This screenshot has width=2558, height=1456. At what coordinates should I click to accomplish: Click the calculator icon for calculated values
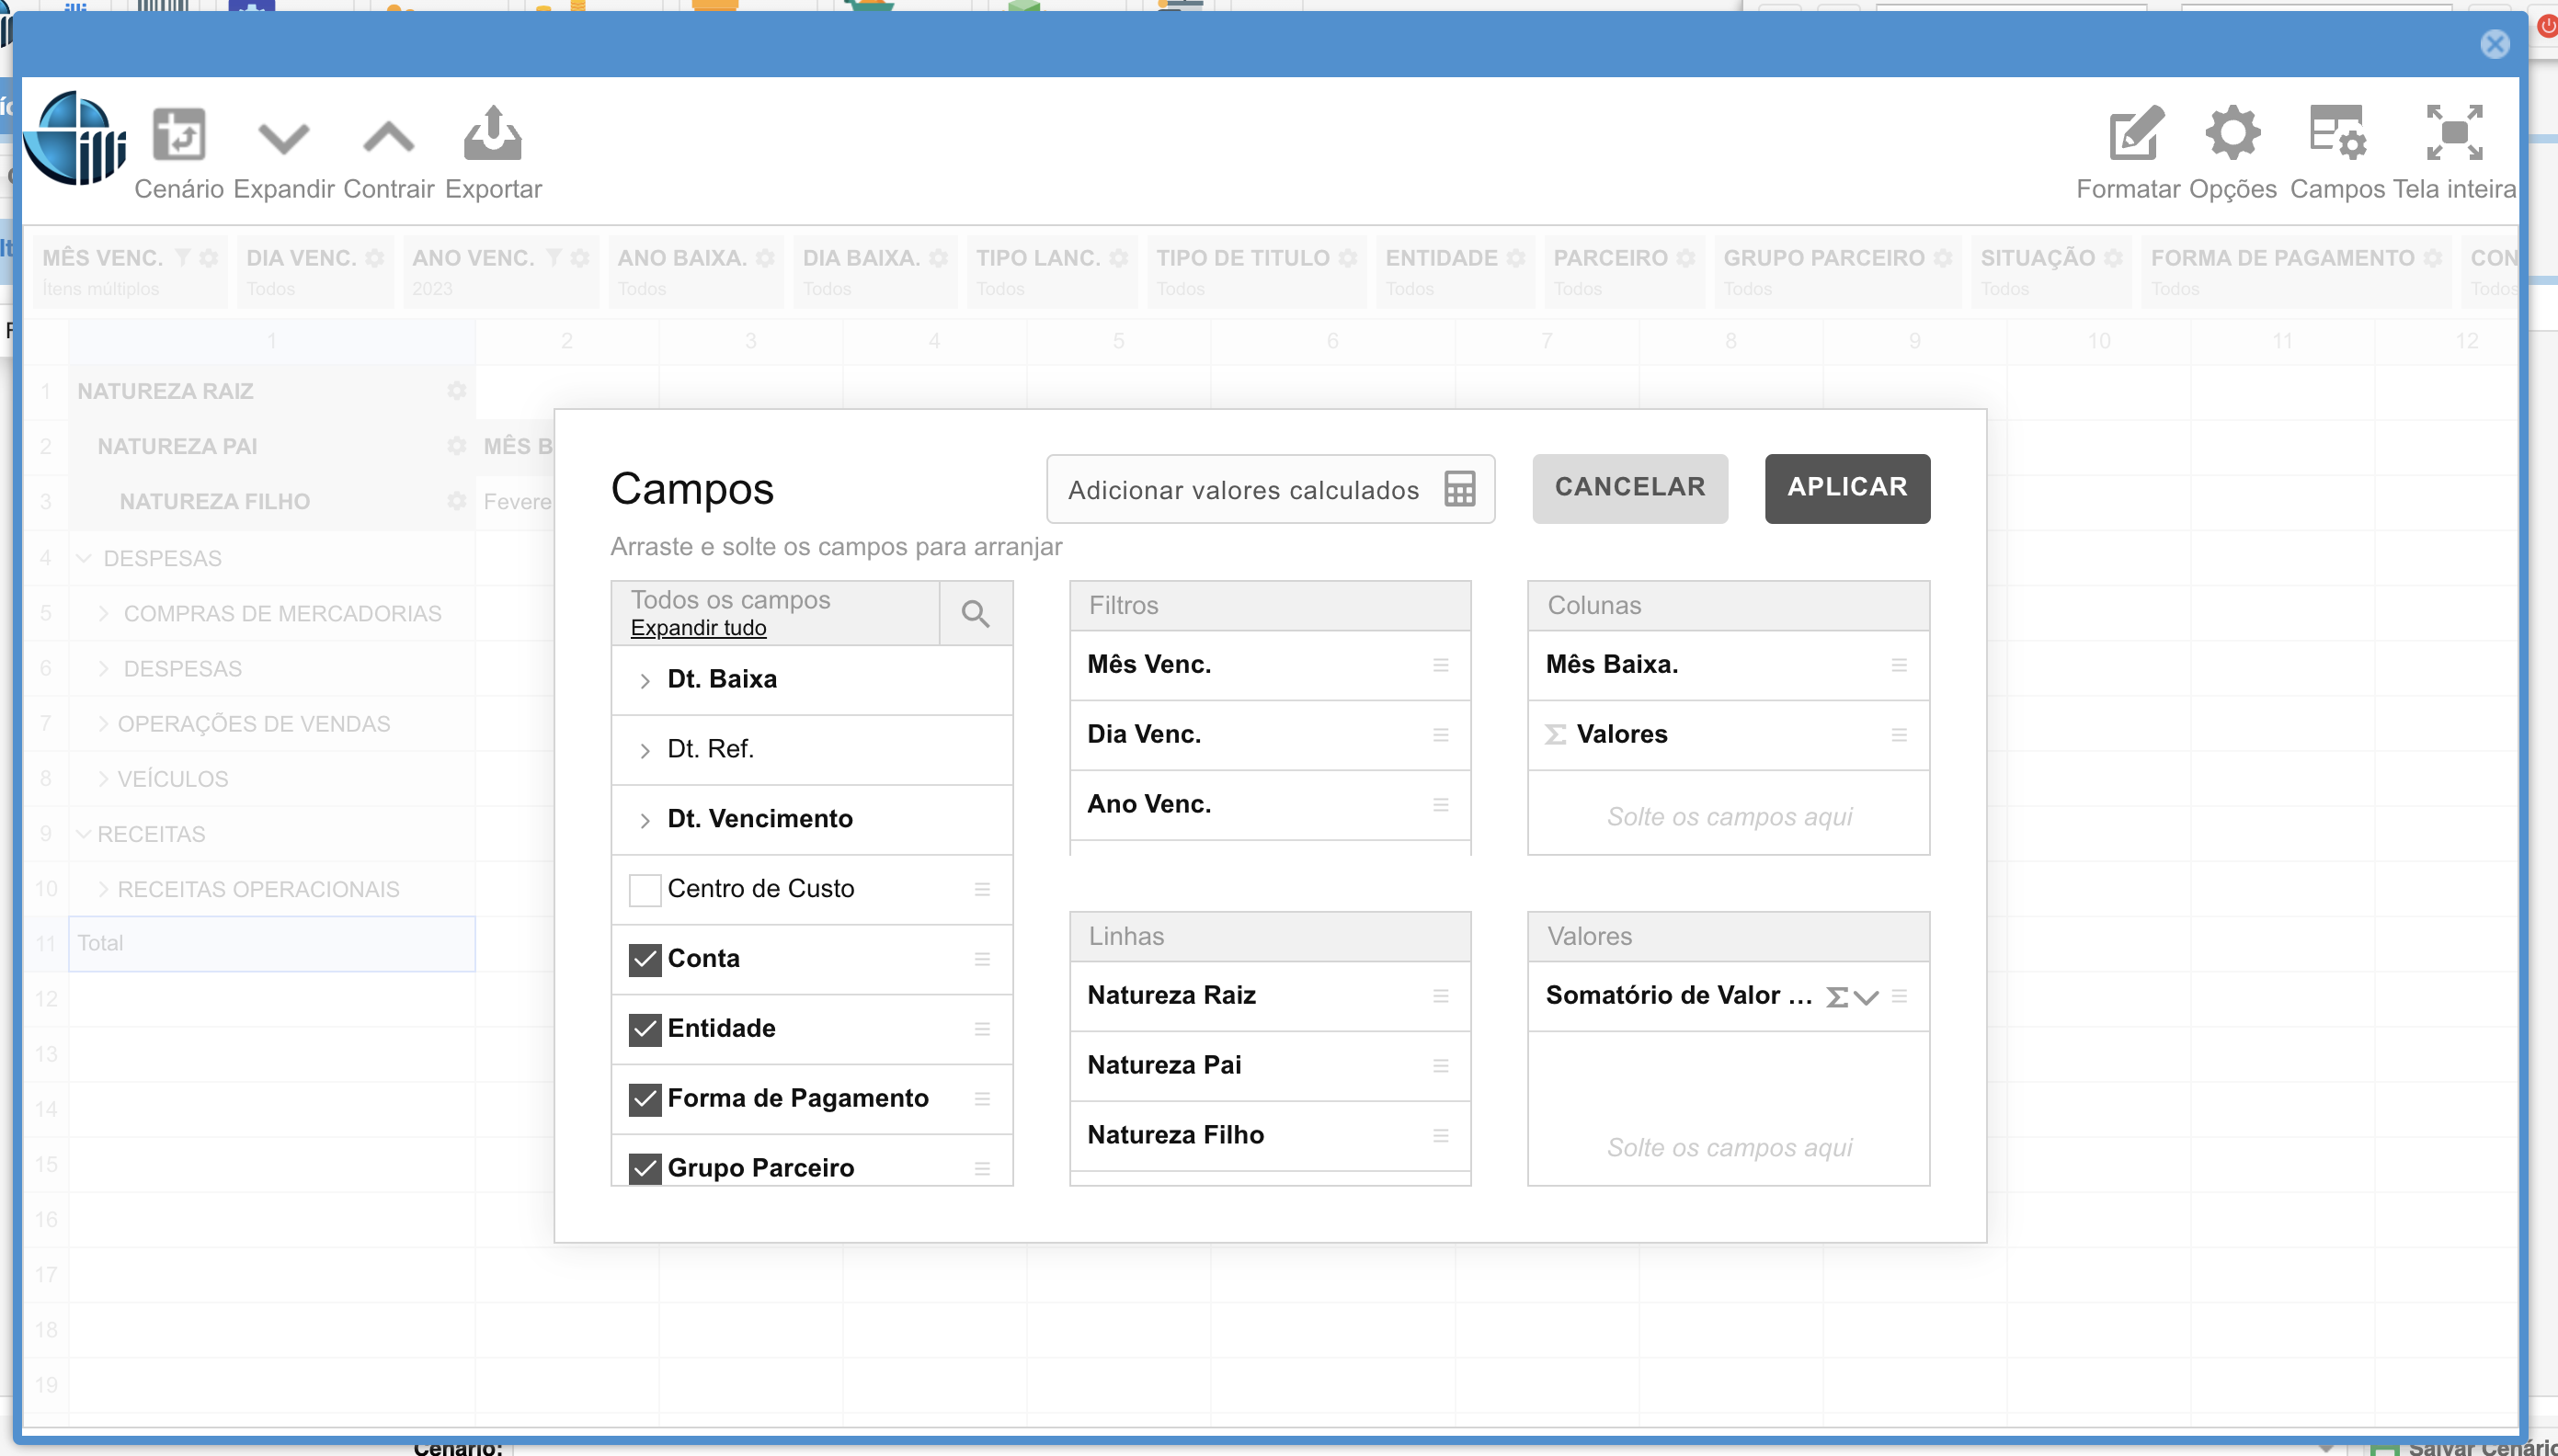(1459, 489)
